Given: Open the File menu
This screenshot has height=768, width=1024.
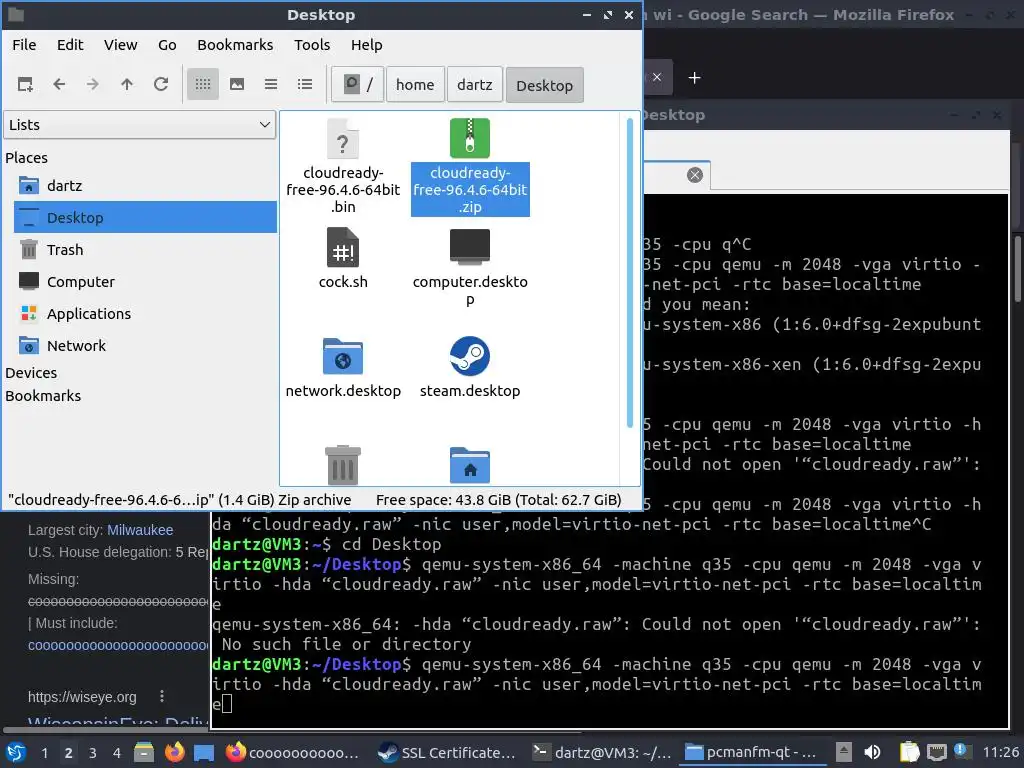Looking at the screenshot, I should 24,45.
